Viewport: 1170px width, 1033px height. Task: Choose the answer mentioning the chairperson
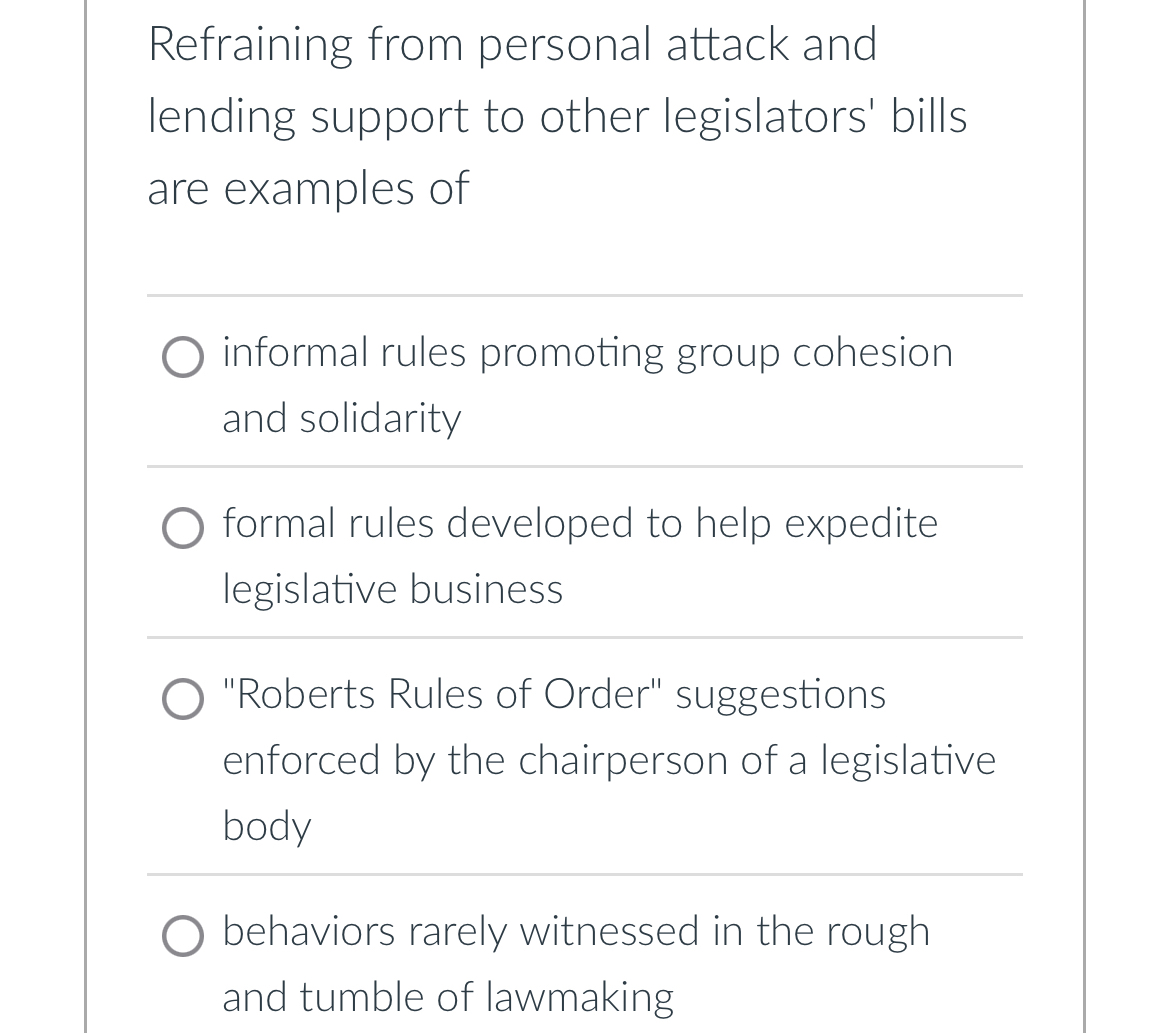tap(609, 760)
